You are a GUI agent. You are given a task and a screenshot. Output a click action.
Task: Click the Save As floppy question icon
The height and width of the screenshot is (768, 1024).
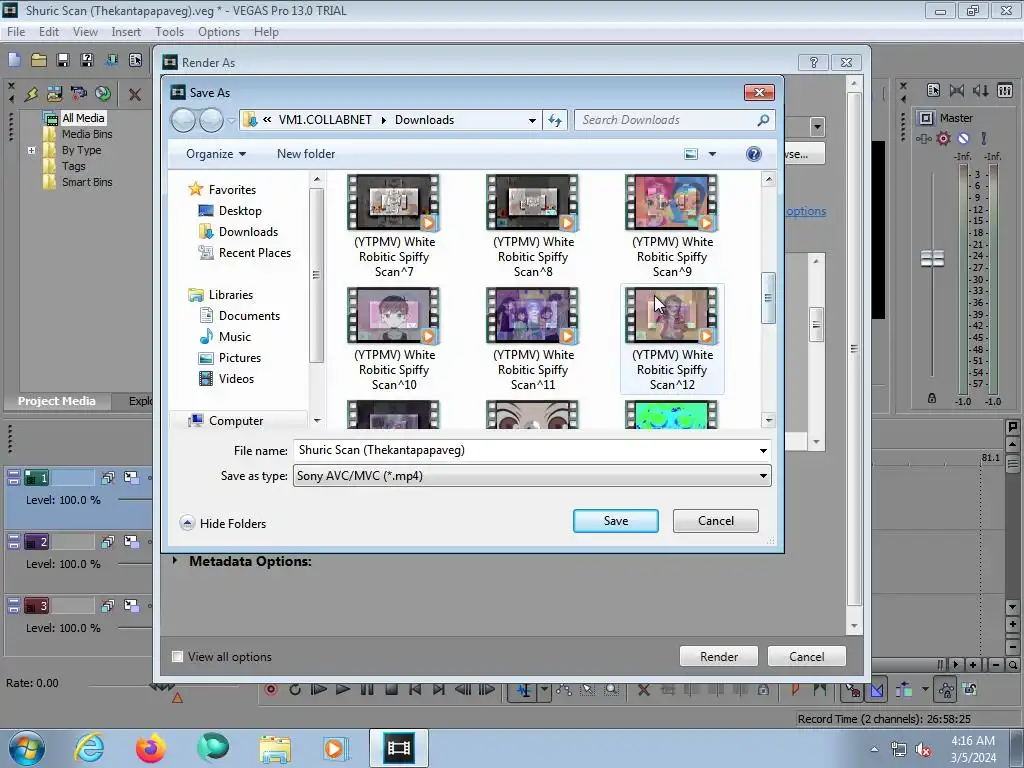pyautogui.click(x=87, y=61)
